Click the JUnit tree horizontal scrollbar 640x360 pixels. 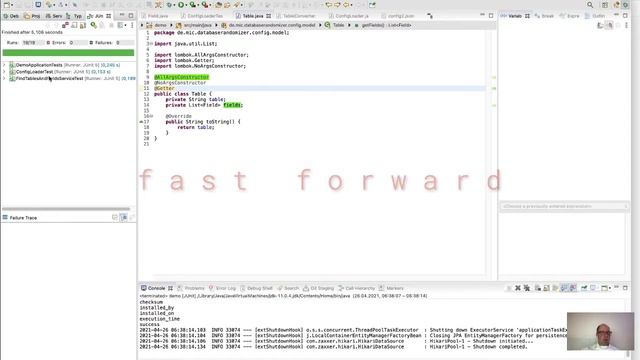(x=66, y=209)
